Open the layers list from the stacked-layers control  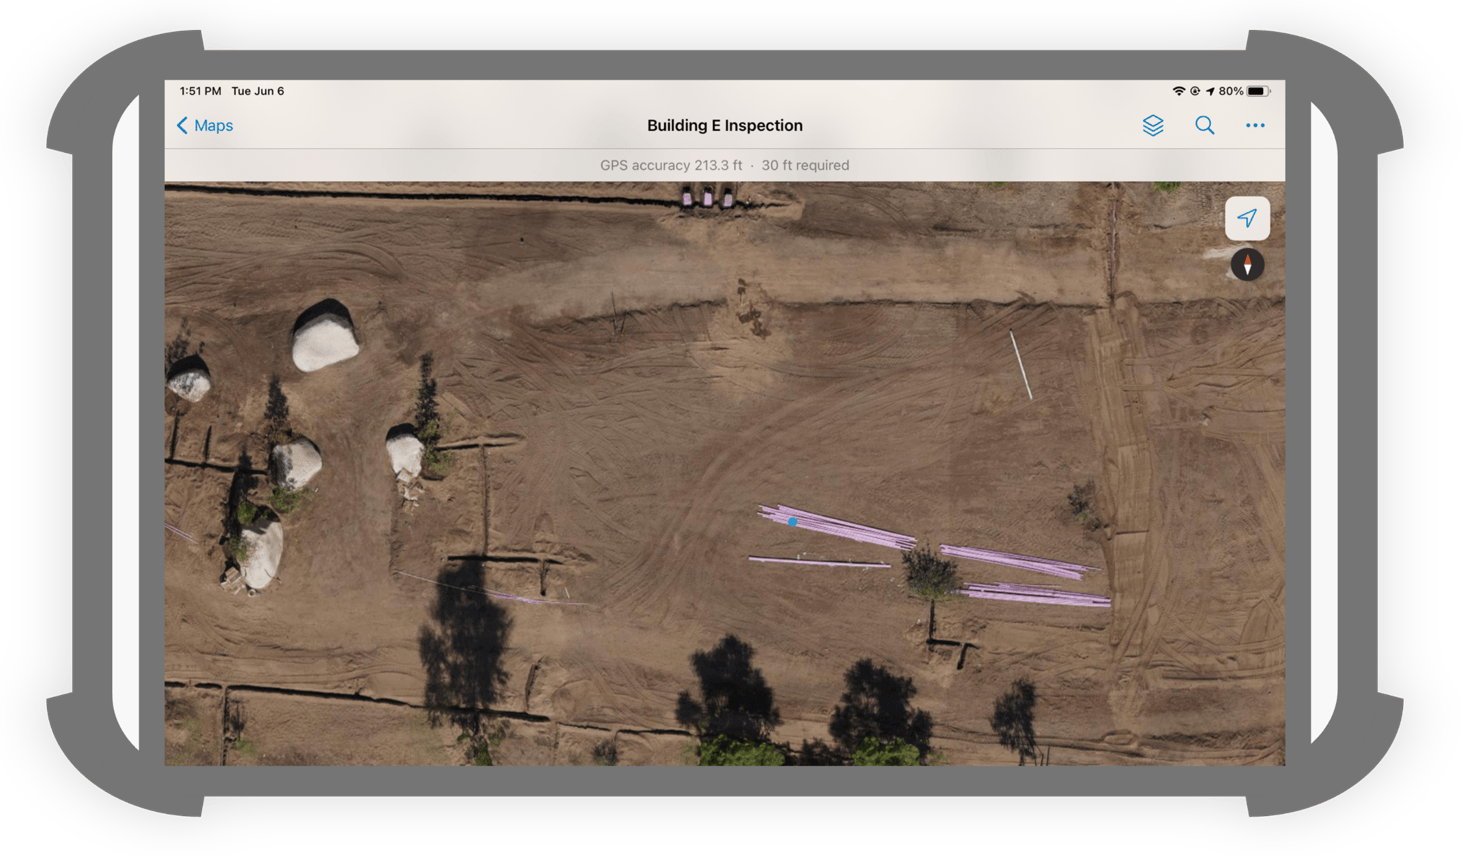point(1152,125)
